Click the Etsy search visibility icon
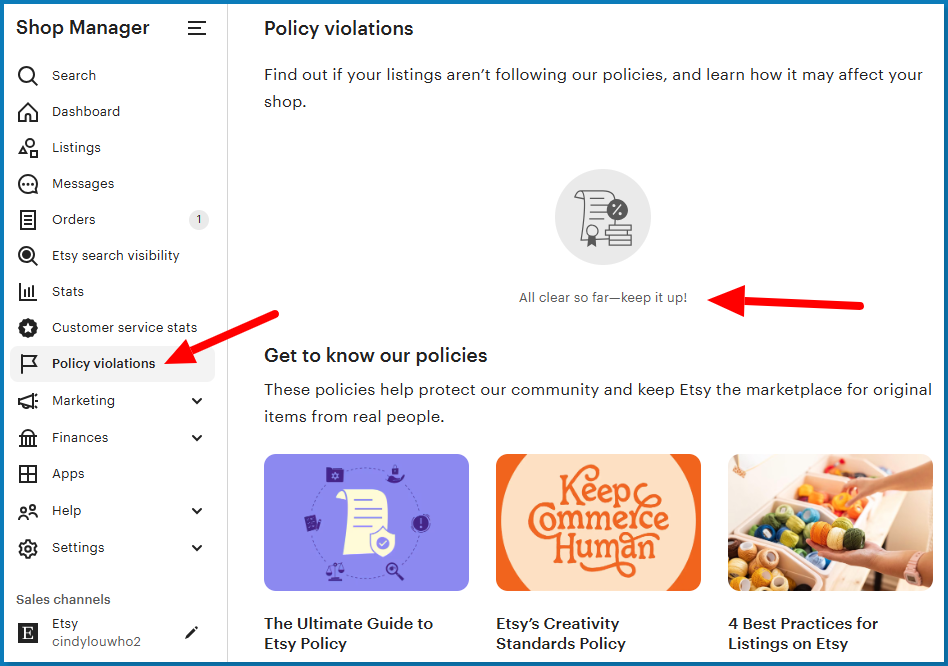The height and width of the screenshot is (666, 948). 28,256
